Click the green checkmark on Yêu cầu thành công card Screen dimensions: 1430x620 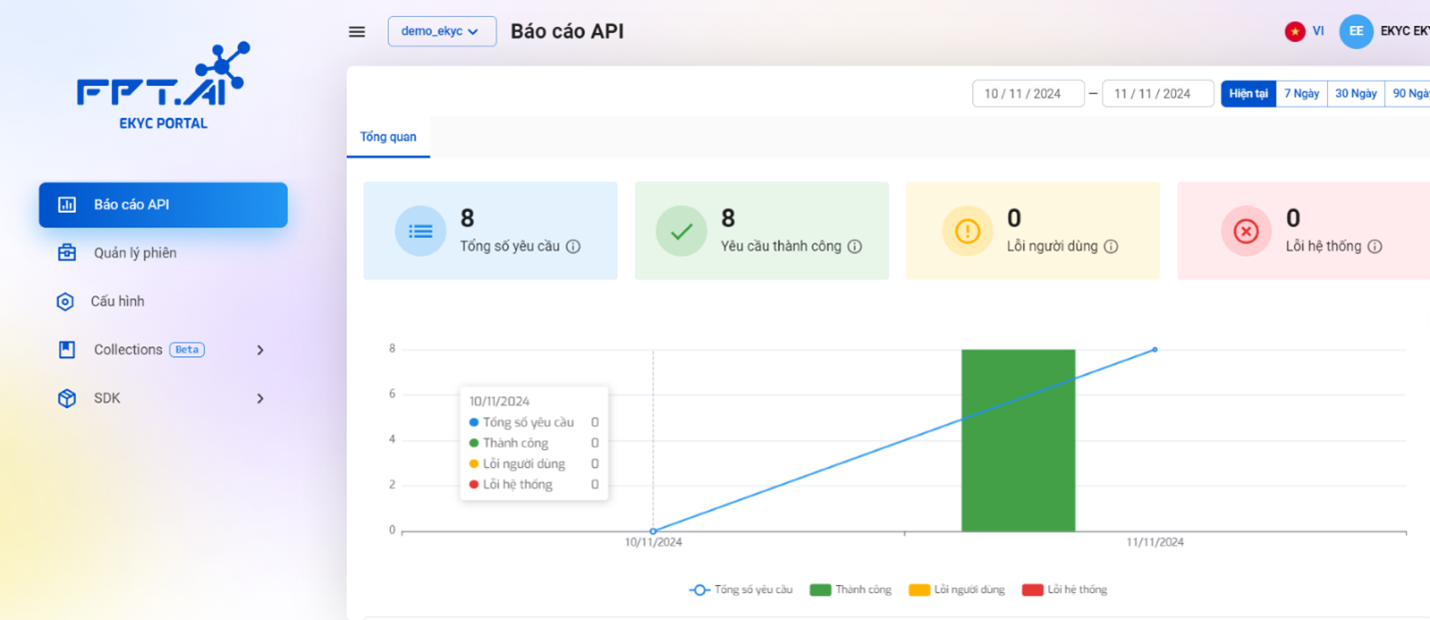(681, 230)
